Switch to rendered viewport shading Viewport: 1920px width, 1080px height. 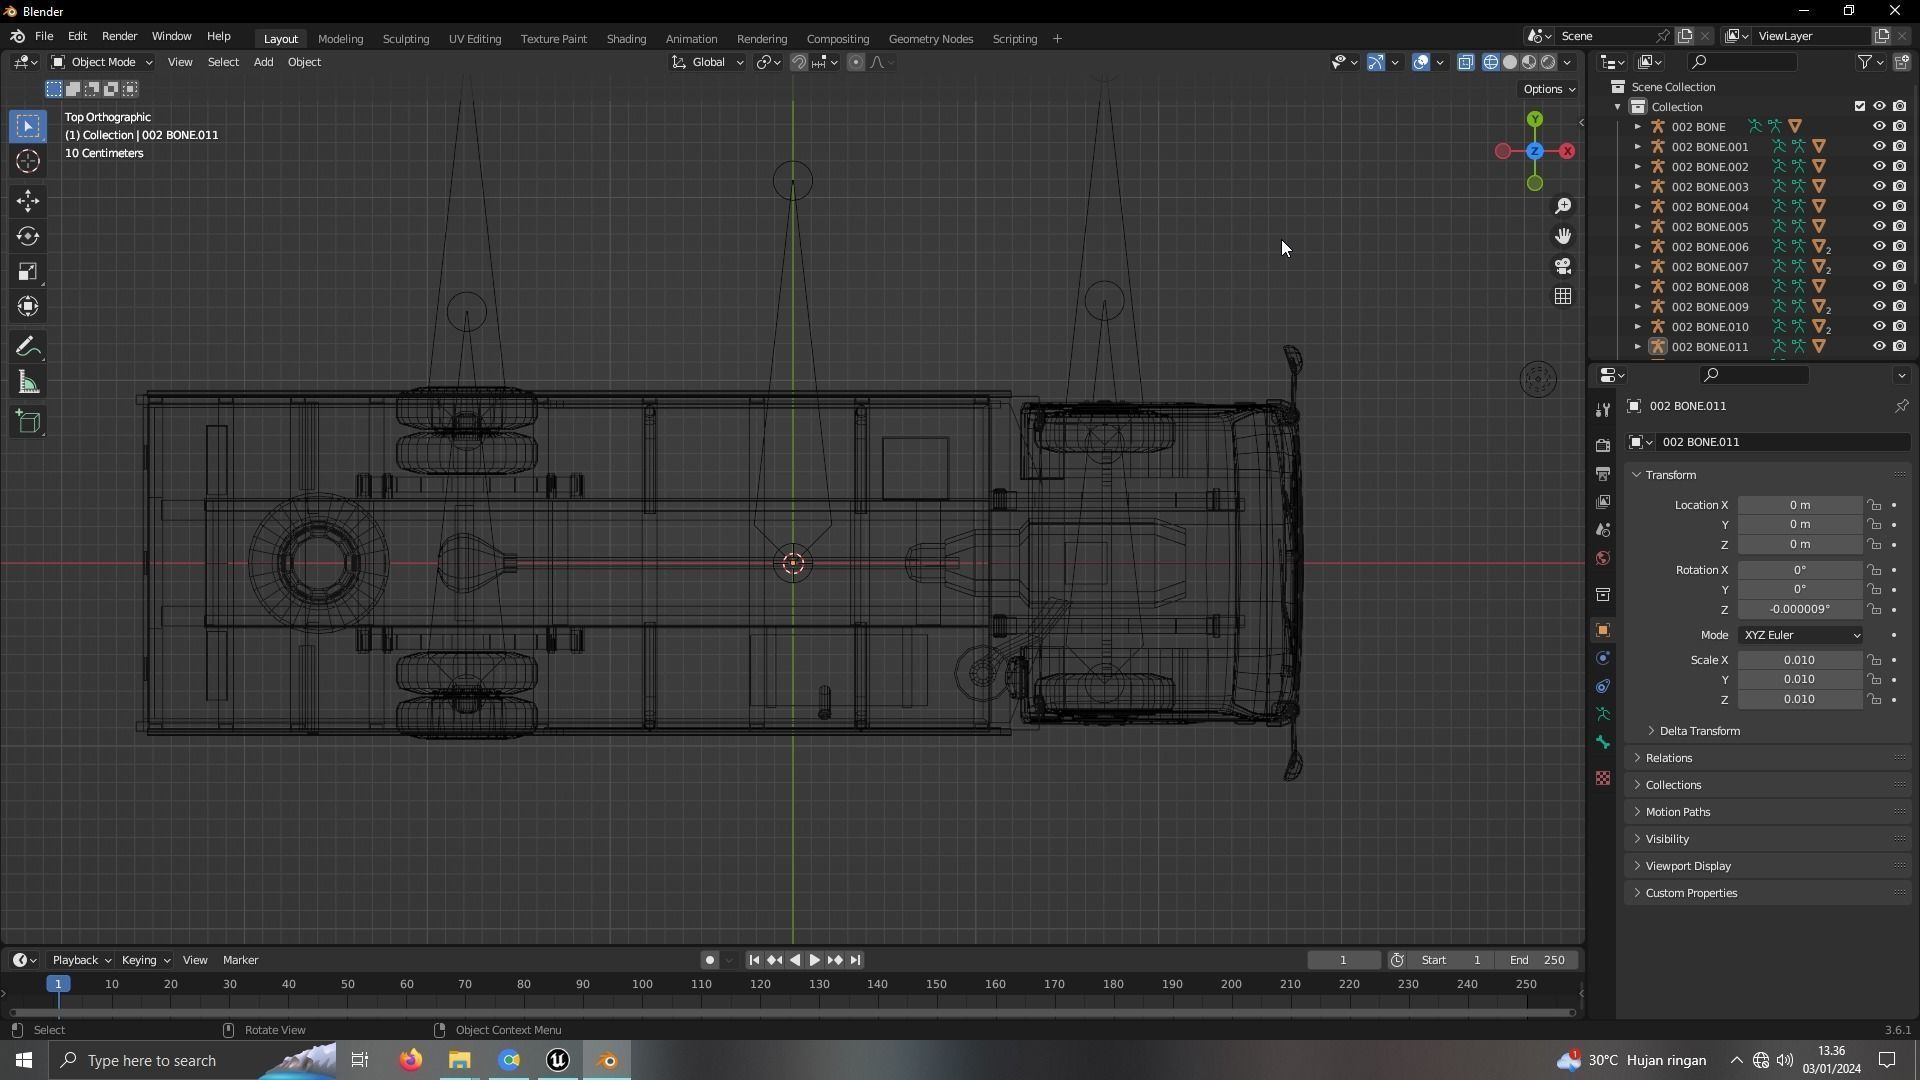pos(1548,62)
